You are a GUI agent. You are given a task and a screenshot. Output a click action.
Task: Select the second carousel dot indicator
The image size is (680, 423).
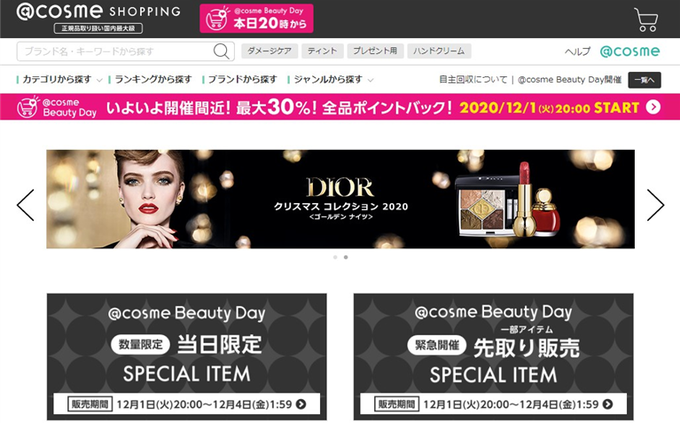[346, 257]
